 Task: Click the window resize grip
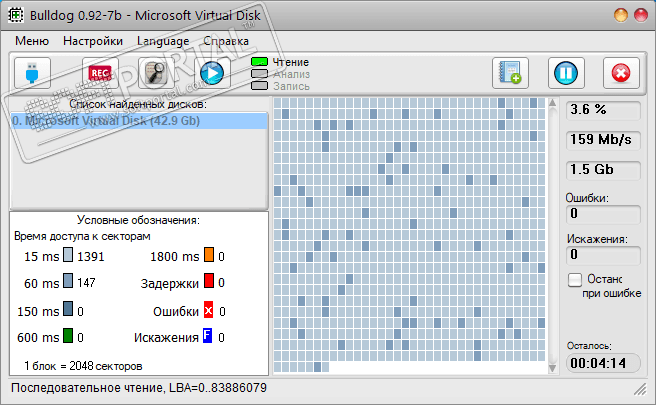coord(640,390)
